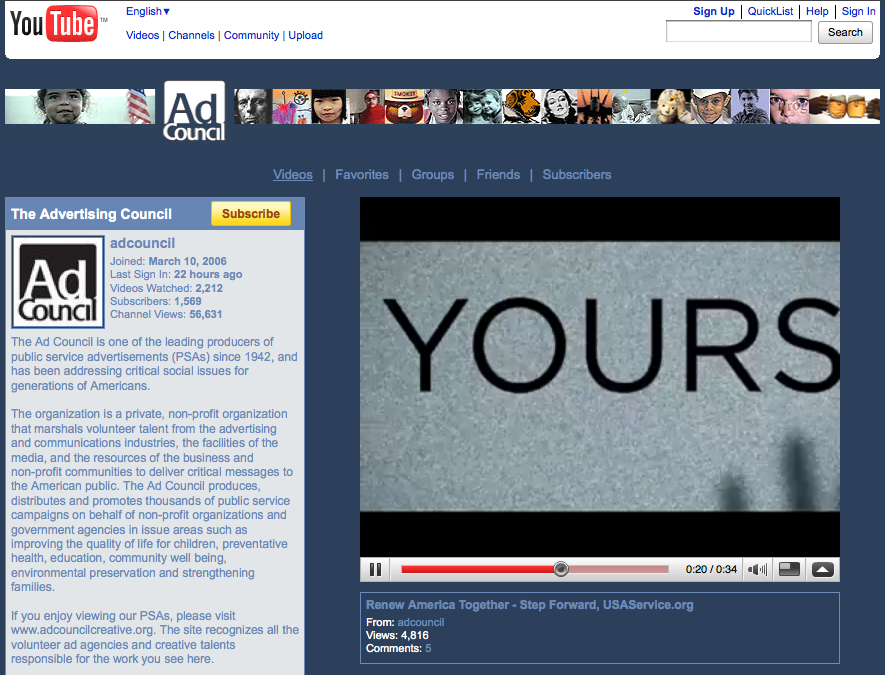This screenshot has height=675, width=885.
Task: Open the Renew America Together video title
Action: click(529, 605)
